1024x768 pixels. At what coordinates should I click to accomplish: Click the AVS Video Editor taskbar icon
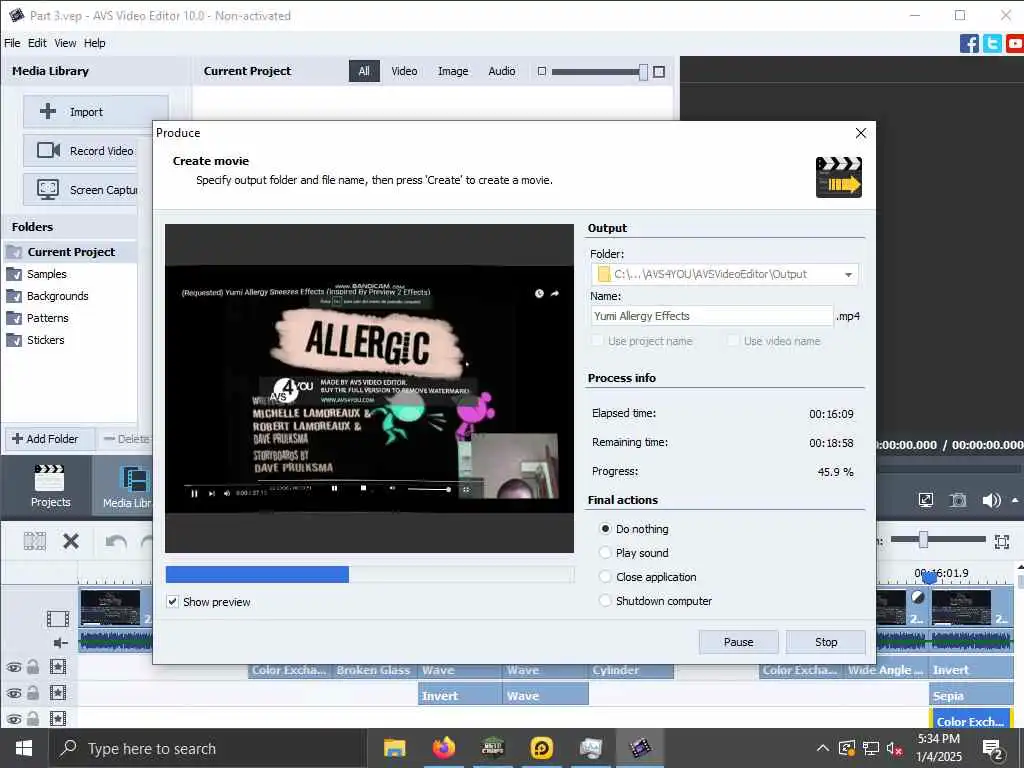[x=640, y=748]
